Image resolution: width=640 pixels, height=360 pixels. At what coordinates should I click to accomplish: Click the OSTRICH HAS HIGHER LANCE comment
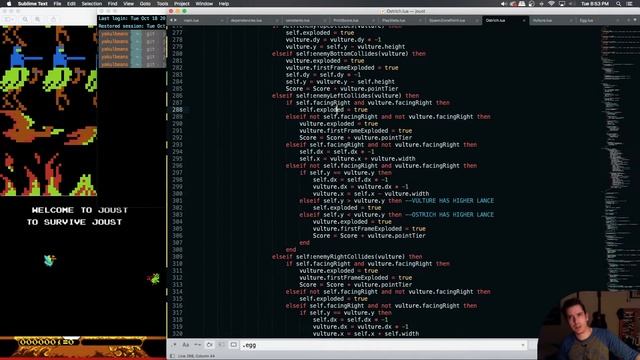tap(449, 214)
